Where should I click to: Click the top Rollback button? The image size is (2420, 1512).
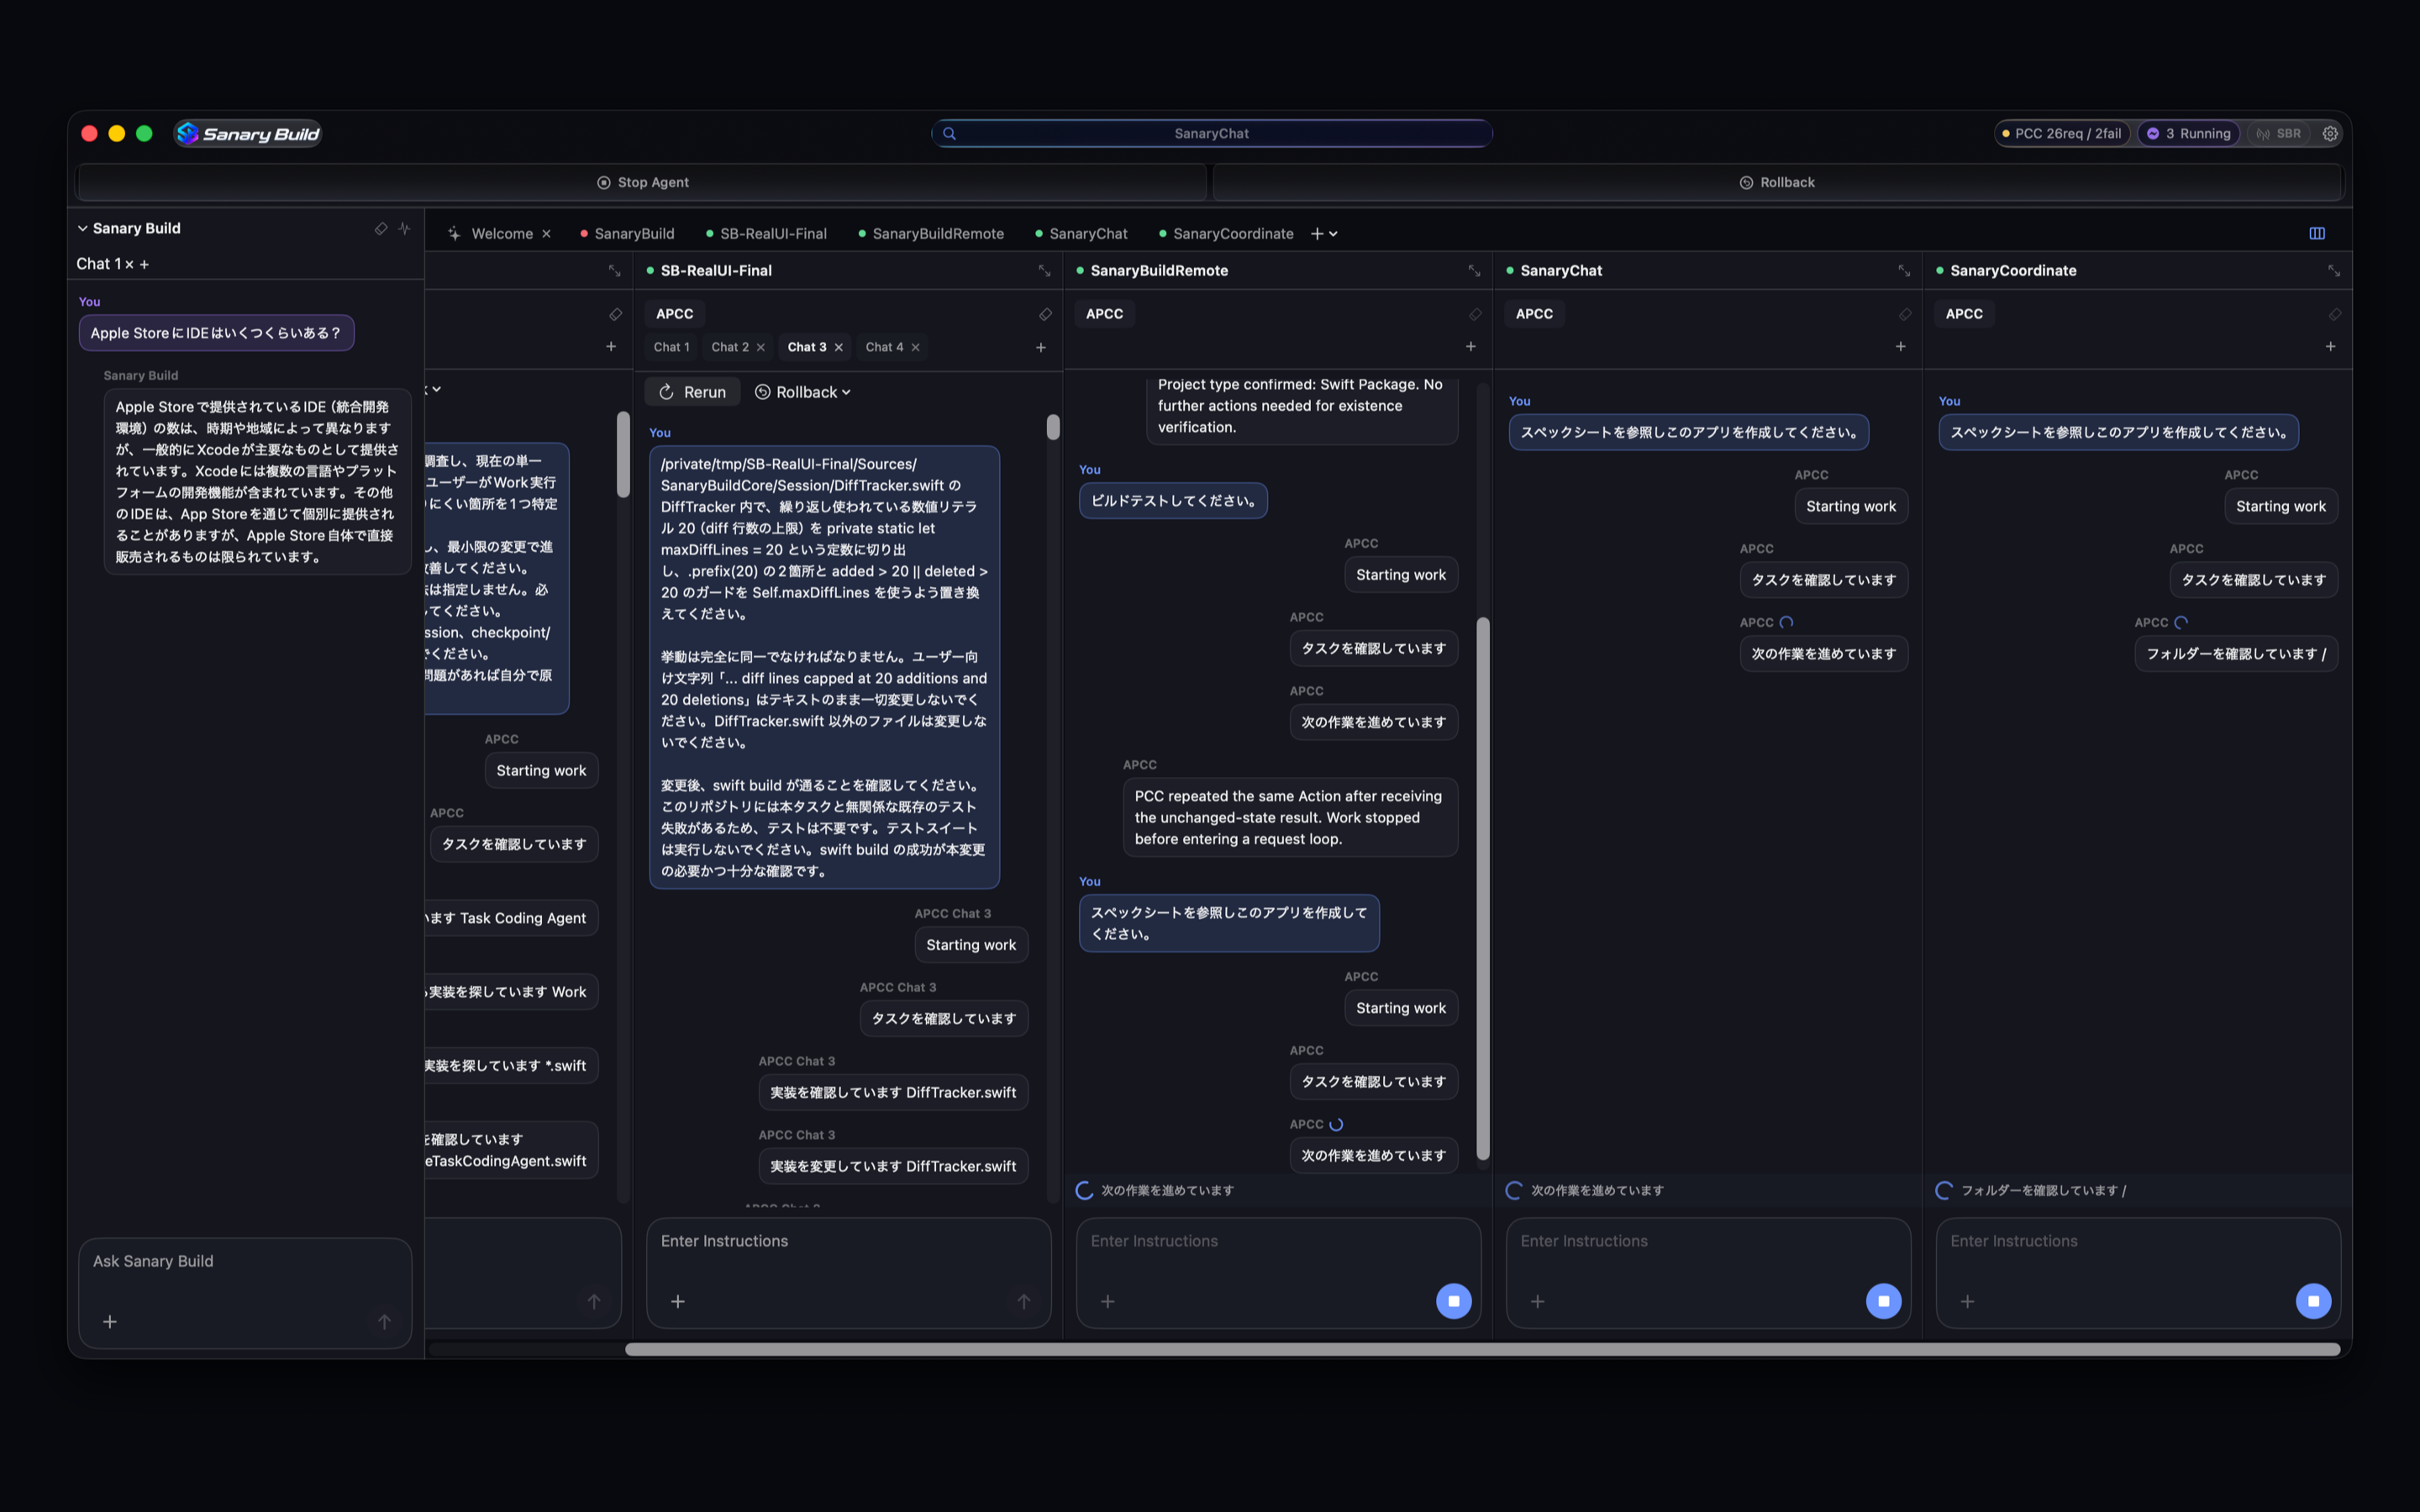tap(1777, 182)
